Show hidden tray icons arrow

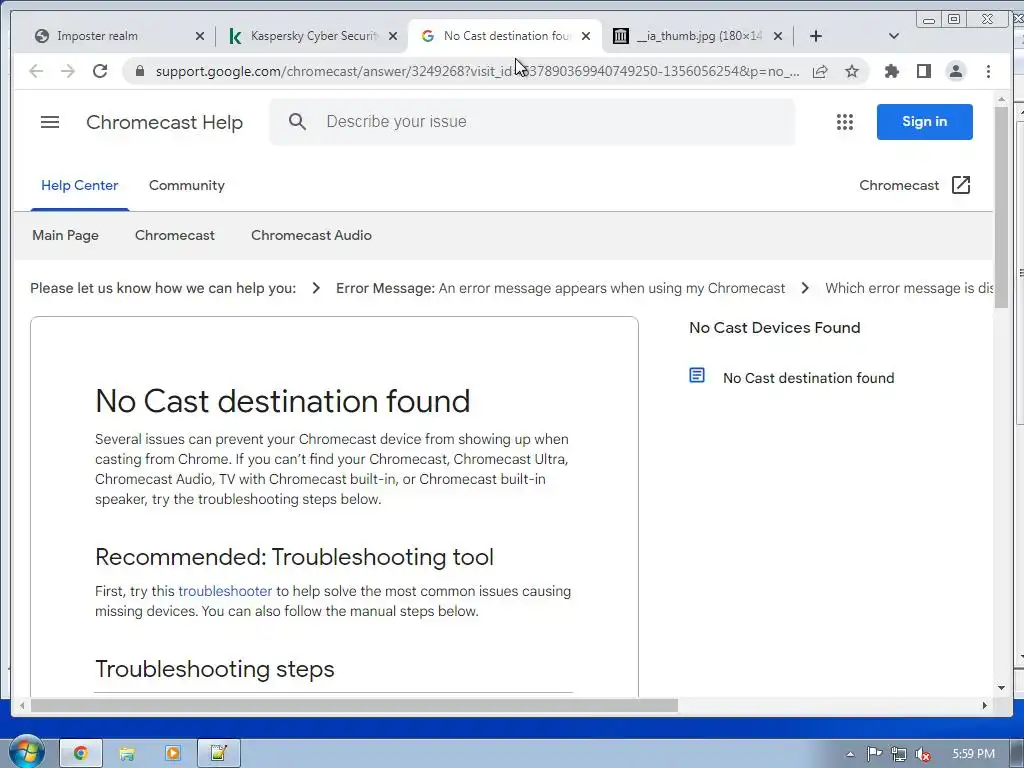coord(850,754)
